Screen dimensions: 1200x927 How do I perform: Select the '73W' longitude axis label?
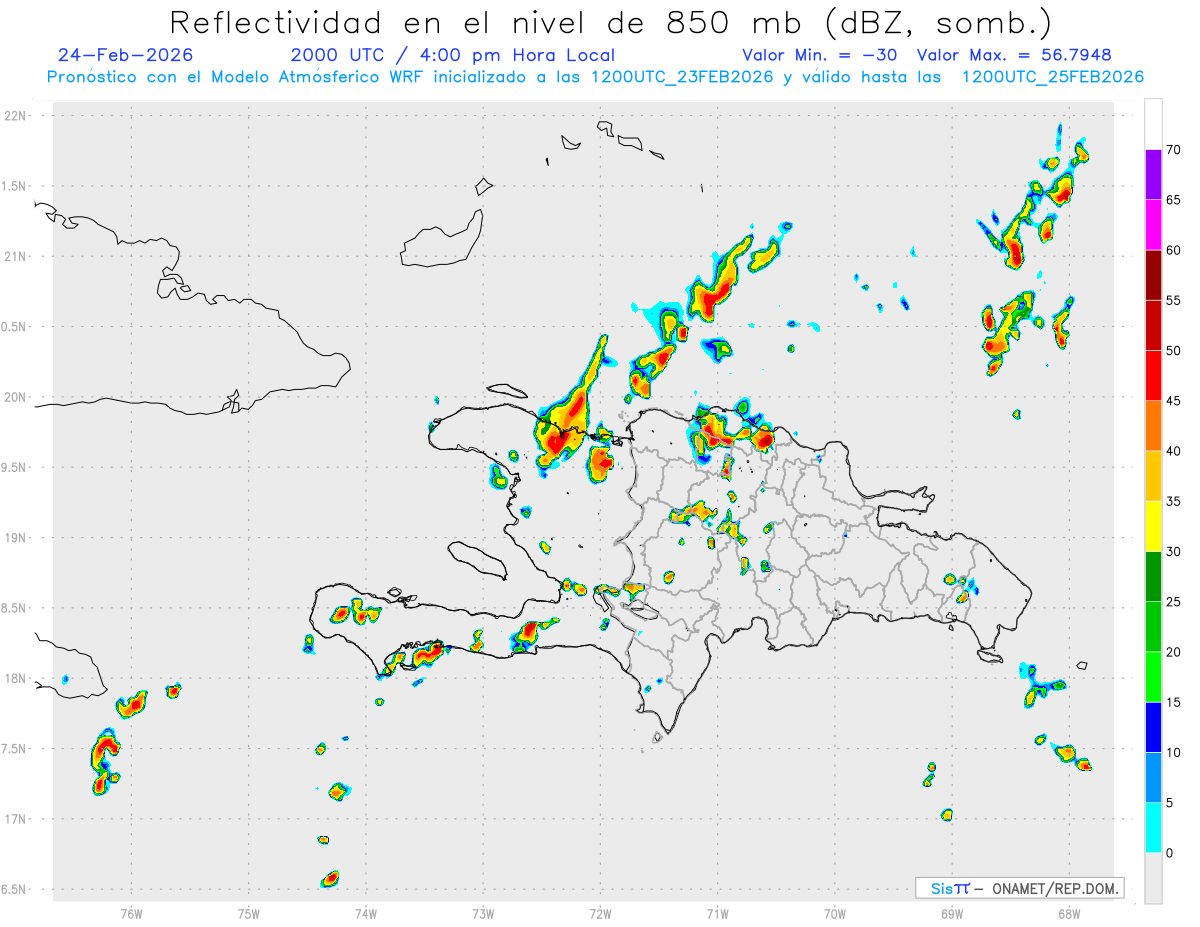click(x=483, y=913)
